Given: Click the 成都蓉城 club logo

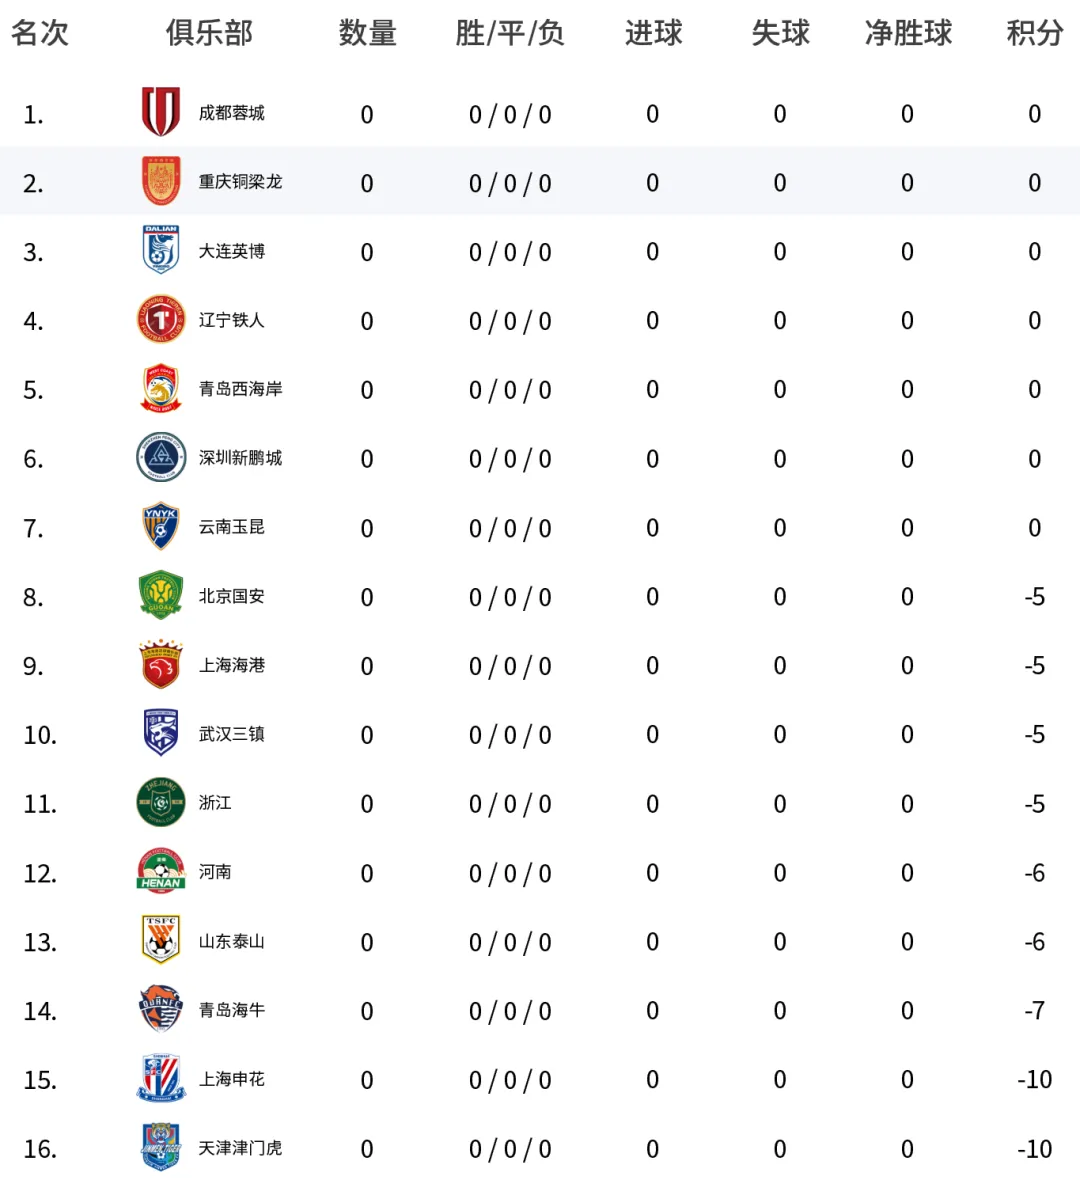Looking at the screenshot, I should point(160,112).
